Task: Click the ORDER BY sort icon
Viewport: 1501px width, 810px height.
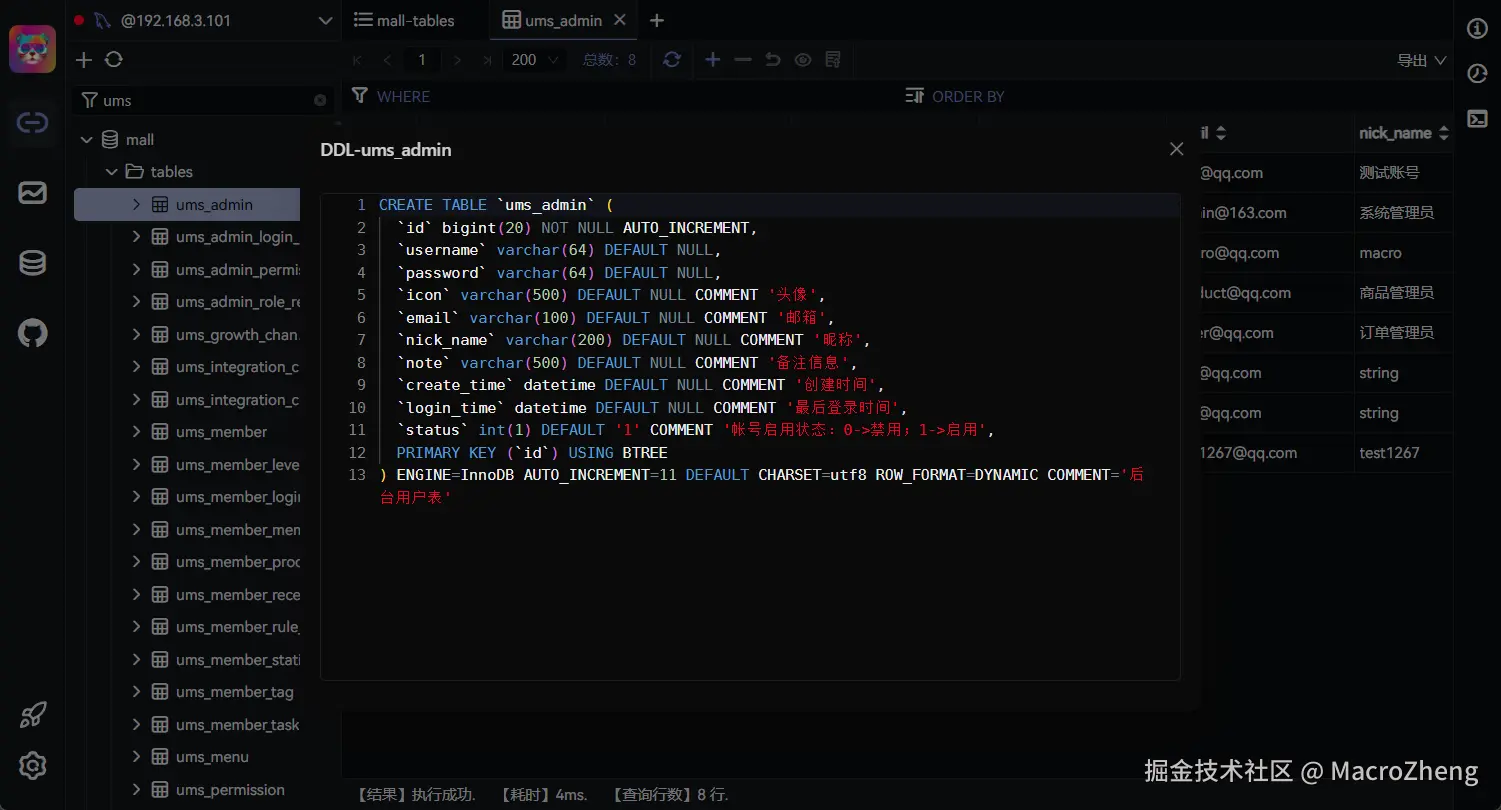Action: [x=915, y=96]
